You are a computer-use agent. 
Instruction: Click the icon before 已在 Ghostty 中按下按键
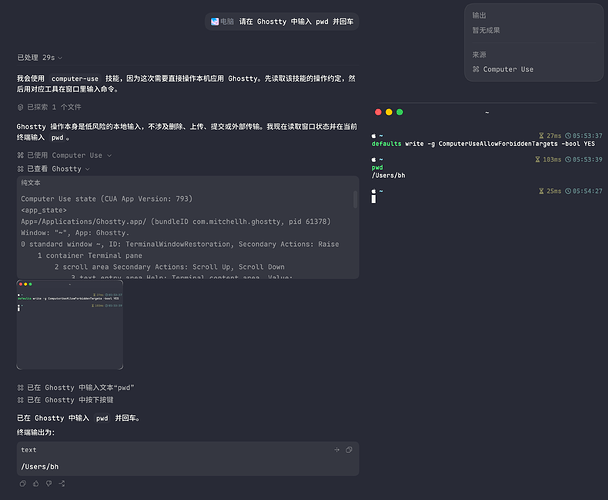click(x=21, y=400)
